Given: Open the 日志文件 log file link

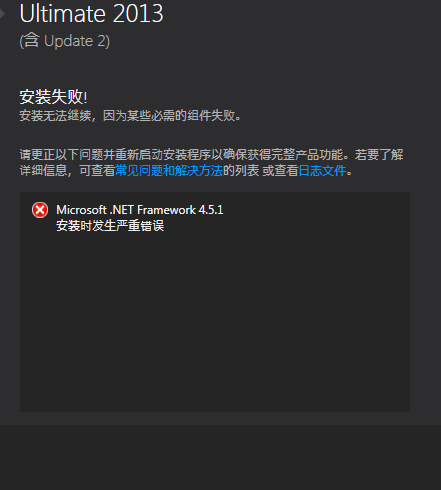Looking at the screenshot, I should (322, 171).
